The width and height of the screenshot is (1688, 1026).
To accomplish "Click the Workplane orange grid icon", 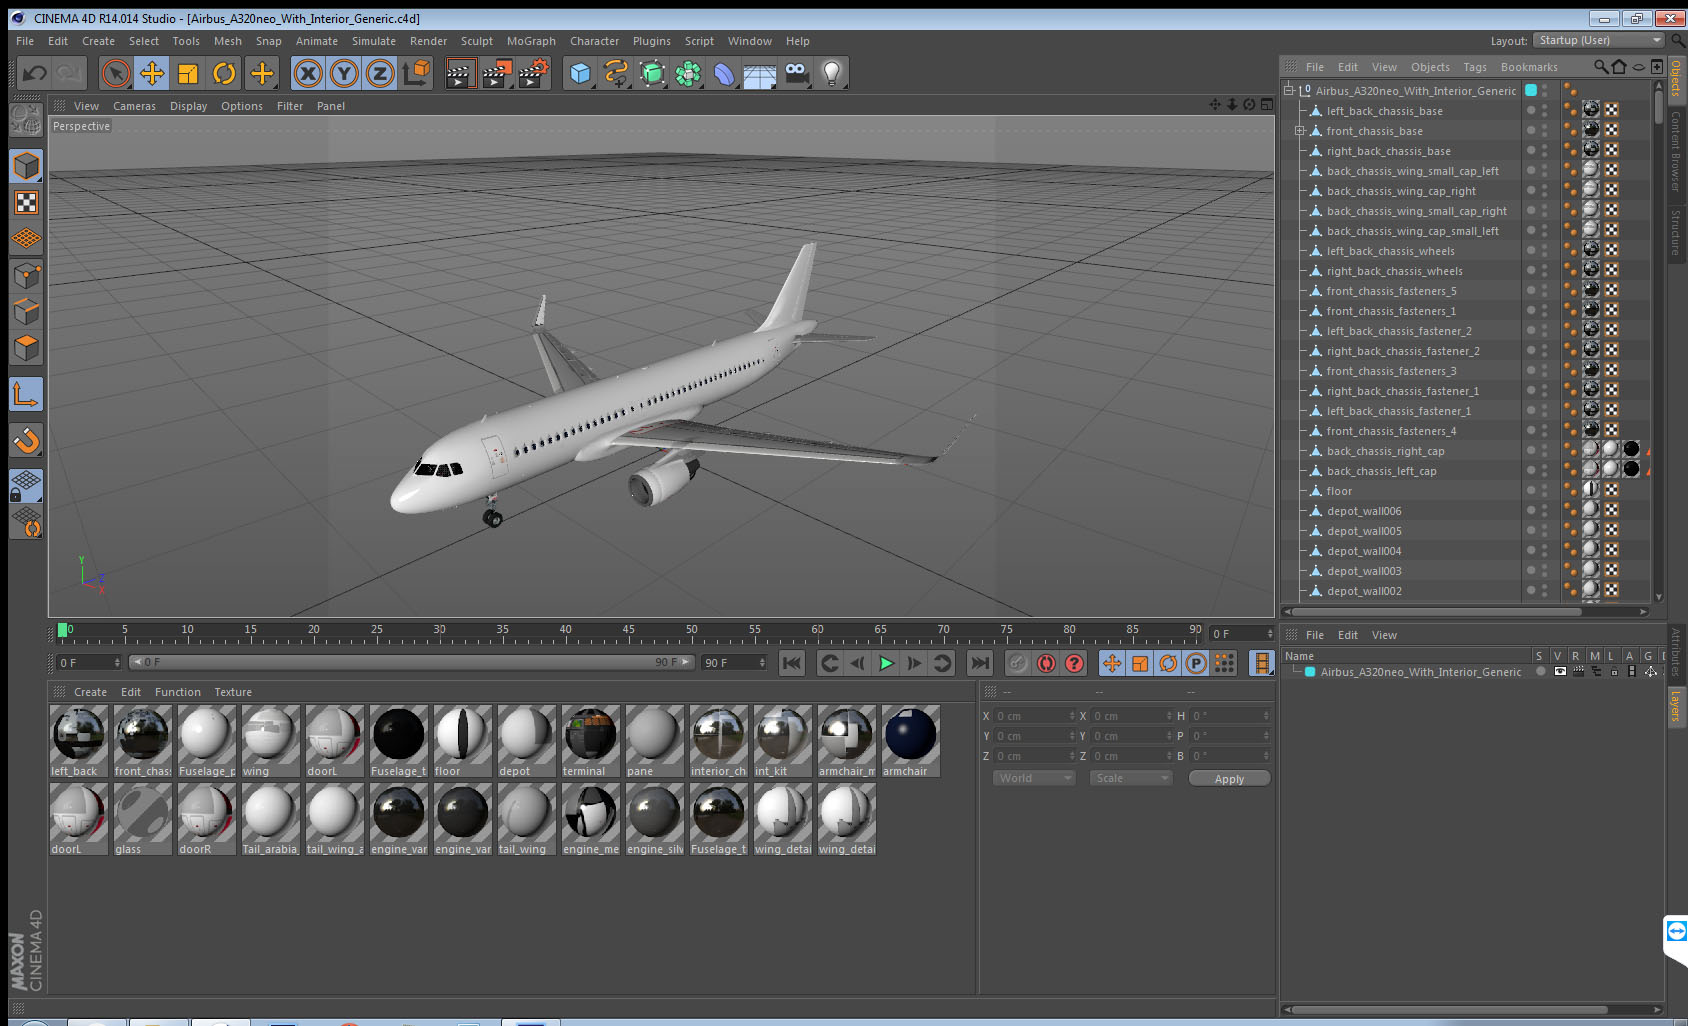I will pyautogui.click(x=26, y=239).
